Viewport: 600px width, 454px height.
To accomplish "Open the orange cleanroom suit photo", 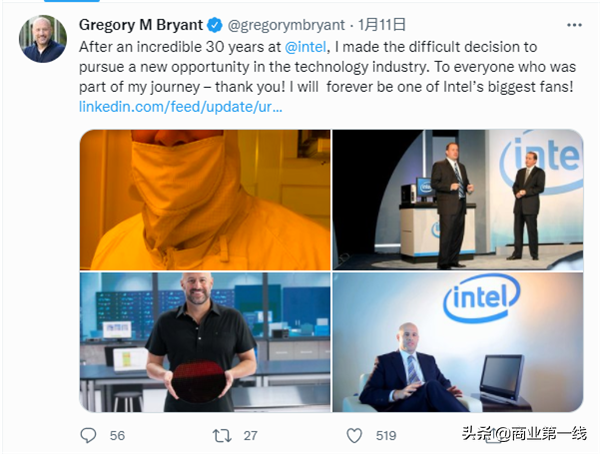I will coord(205,200).
